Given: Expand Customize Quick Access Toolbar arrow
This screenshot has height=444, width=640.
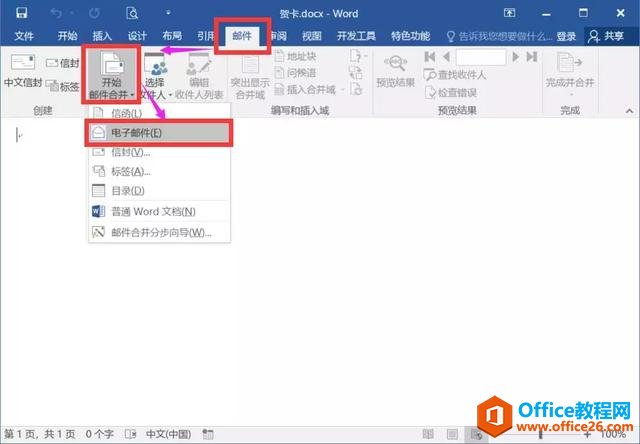Looking at the screenshot, I should [x=168, y=13].
